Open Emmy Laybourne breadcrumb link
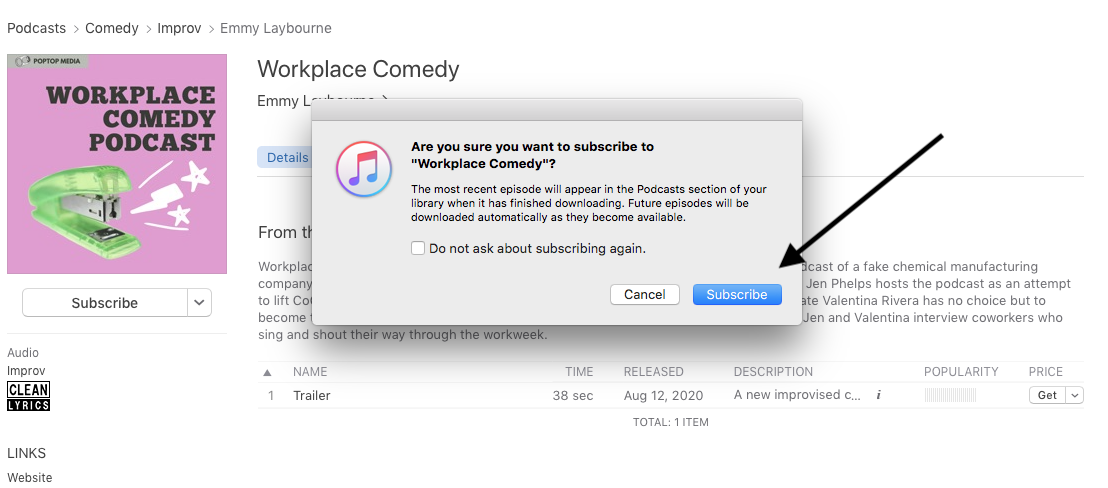The image size is (1108, 488). tap(276, 28)
